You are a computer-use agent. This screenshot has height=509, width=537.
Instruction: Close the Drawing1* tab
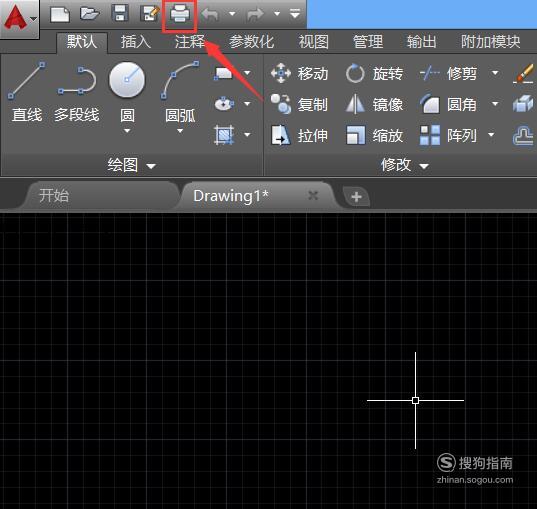tap(313, 196)
